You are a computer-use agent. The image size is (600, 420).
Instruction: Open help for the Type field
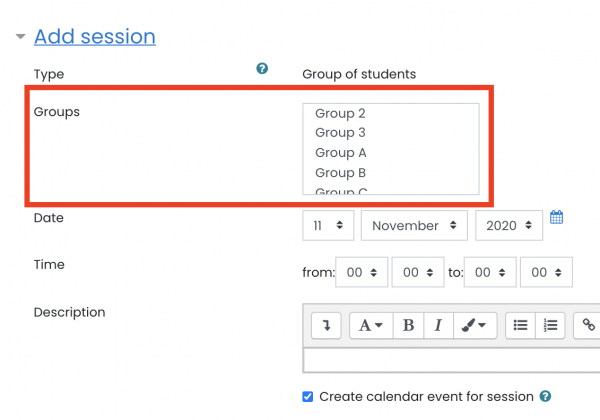[x=262, y=68]
